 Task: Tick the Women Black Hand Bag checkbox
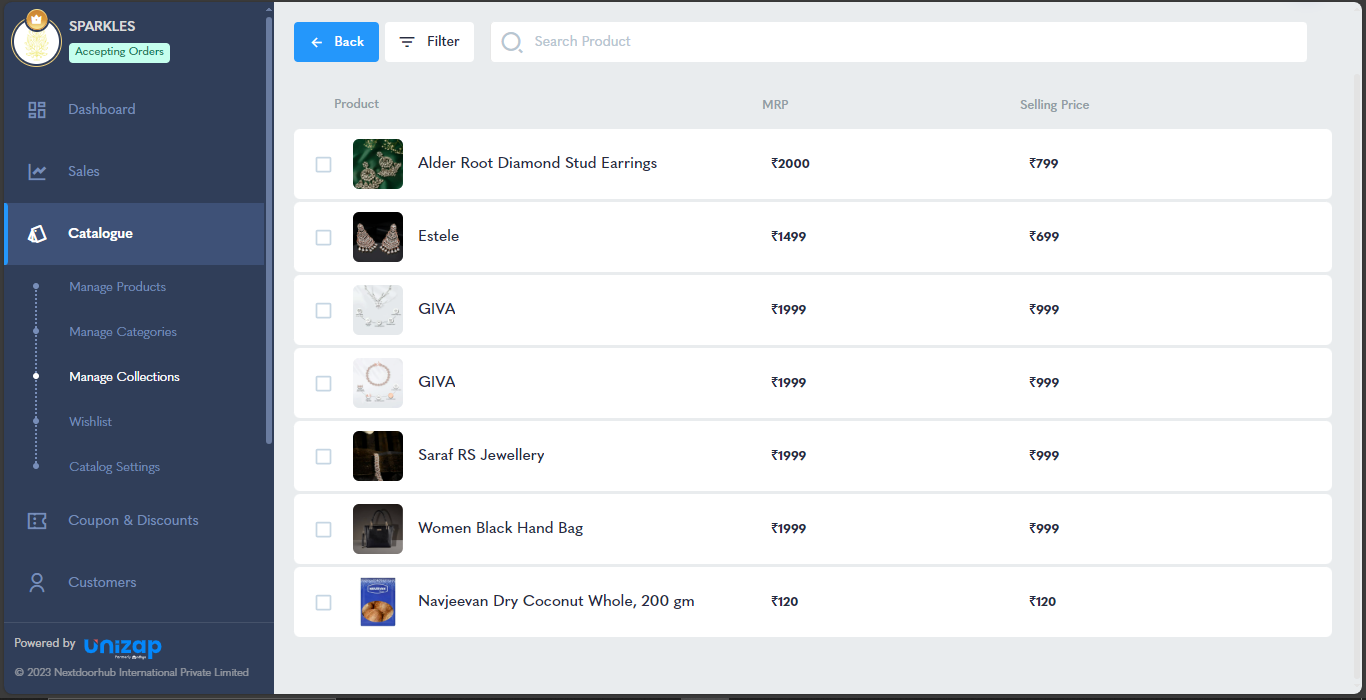(x=323, y=529)
